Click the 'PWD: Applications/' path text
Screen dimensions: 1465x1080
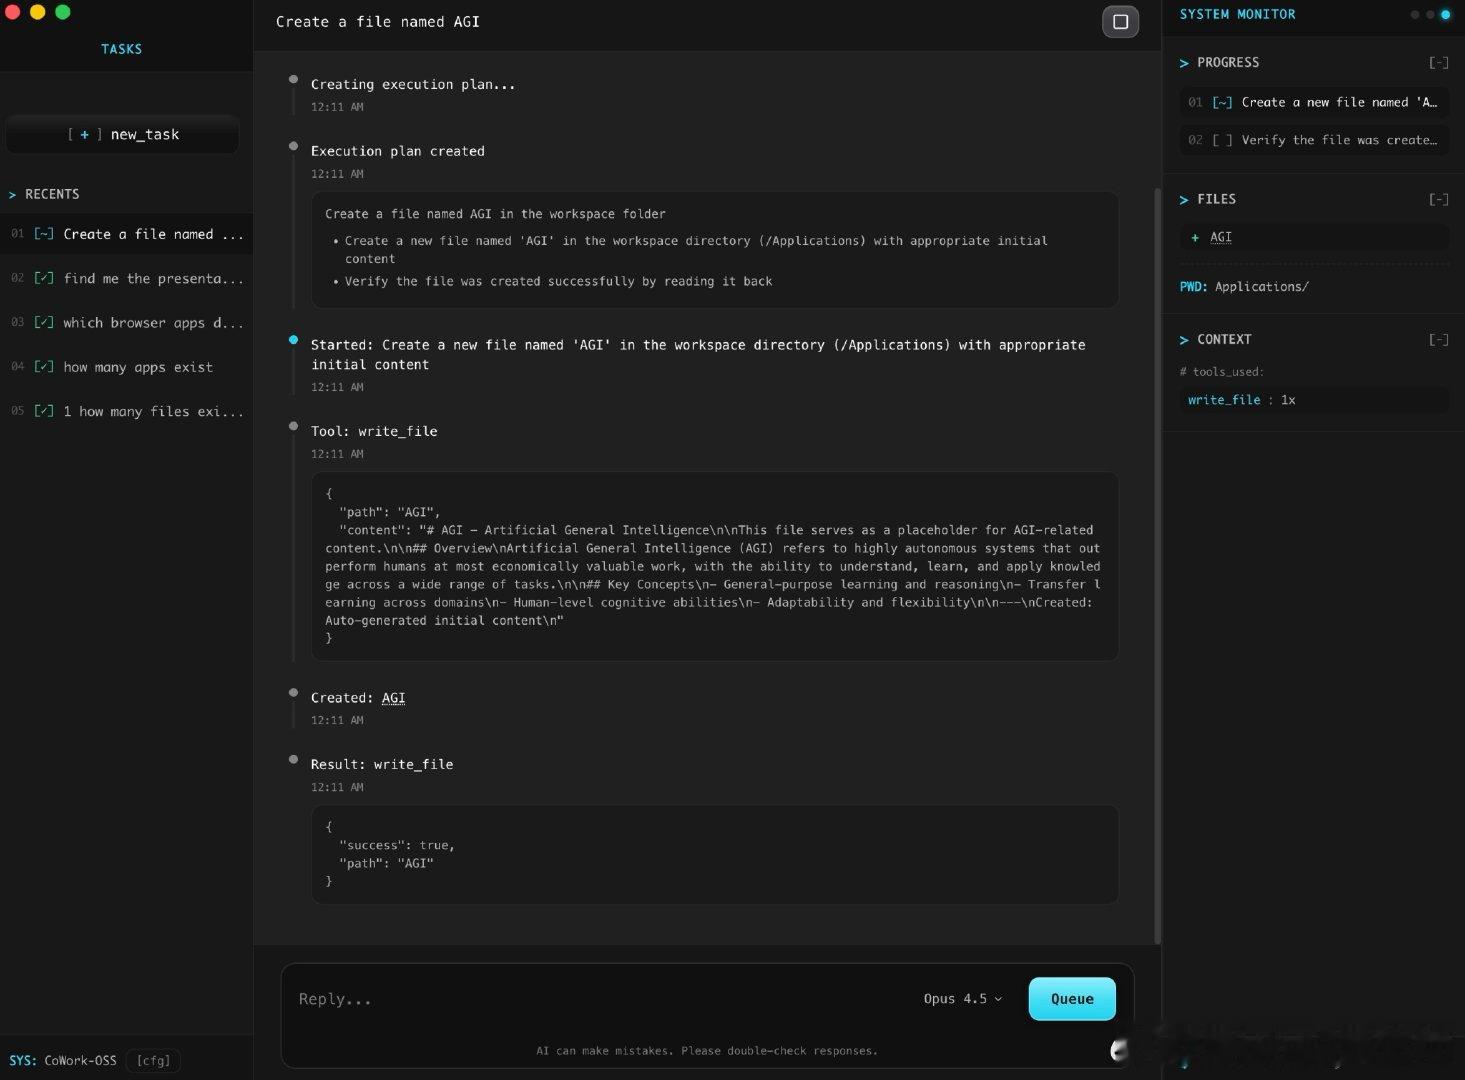click(x=1244, y=287)
